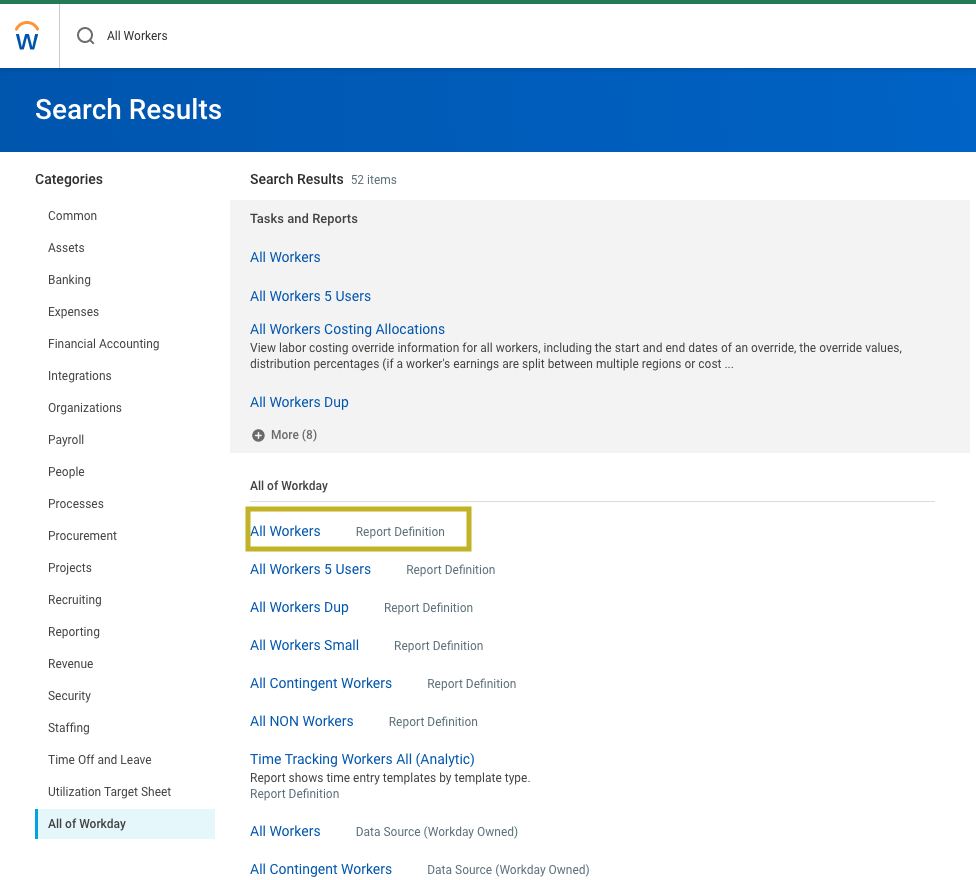
Task: Open the highlighted All Workers Report Definition
Action: point(285,531)
